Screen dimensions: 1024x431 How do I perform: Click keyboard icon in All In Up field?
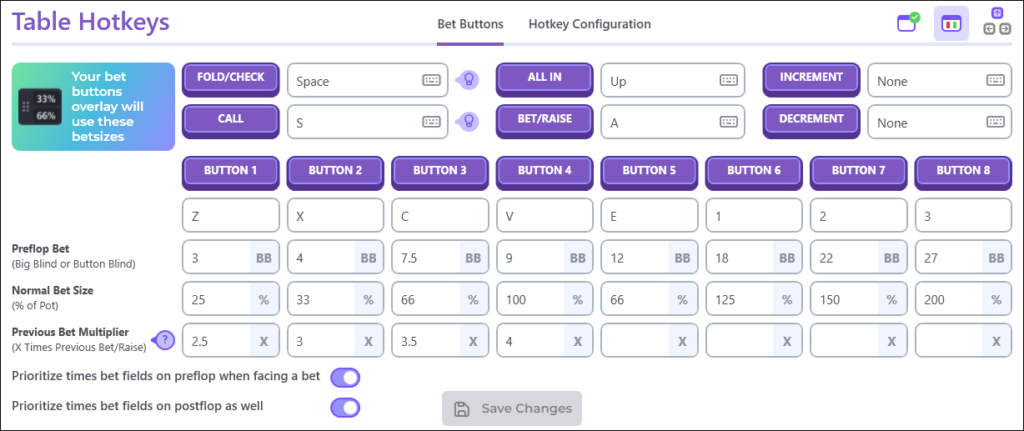(x=728, y=80)
